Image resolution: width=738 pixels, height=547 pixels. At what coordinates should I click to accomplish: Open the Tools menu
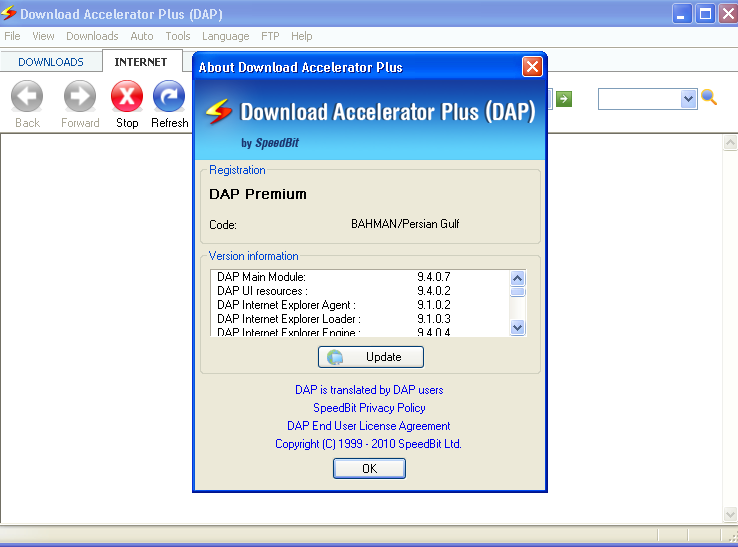(x=178, y=36)
